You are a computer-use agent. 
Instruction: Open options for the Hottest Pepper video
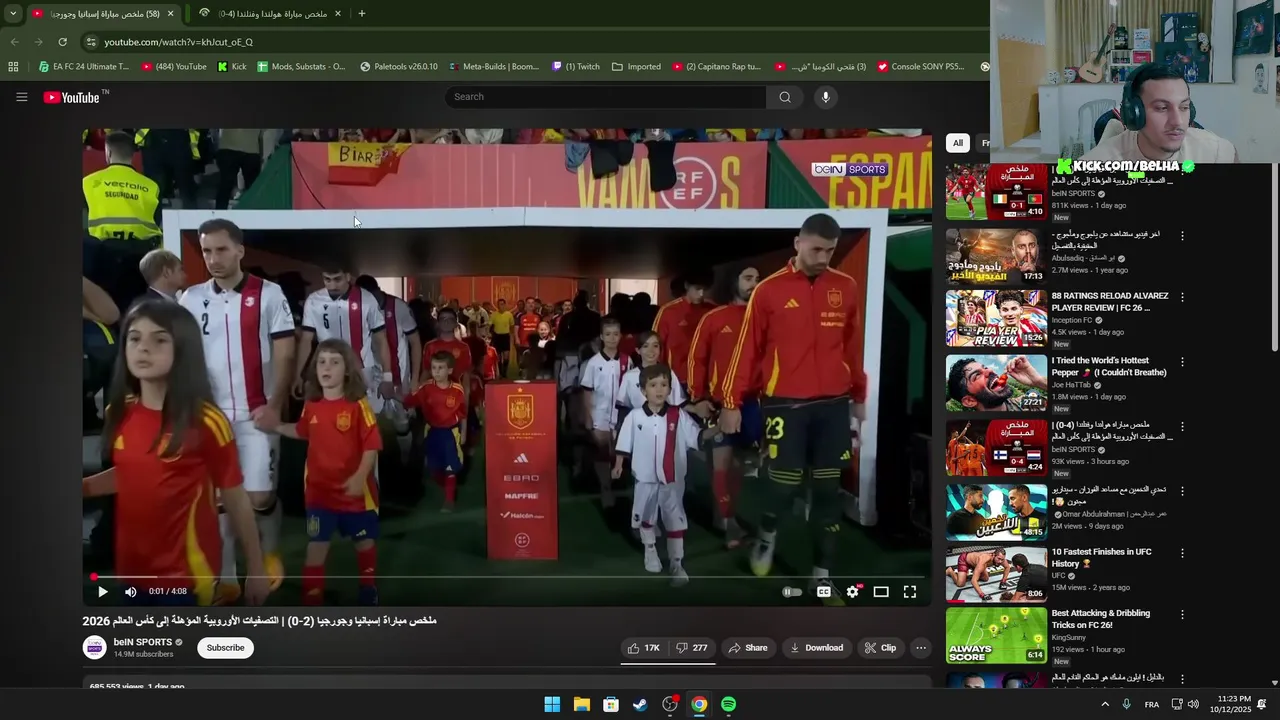pos(1182,362)
